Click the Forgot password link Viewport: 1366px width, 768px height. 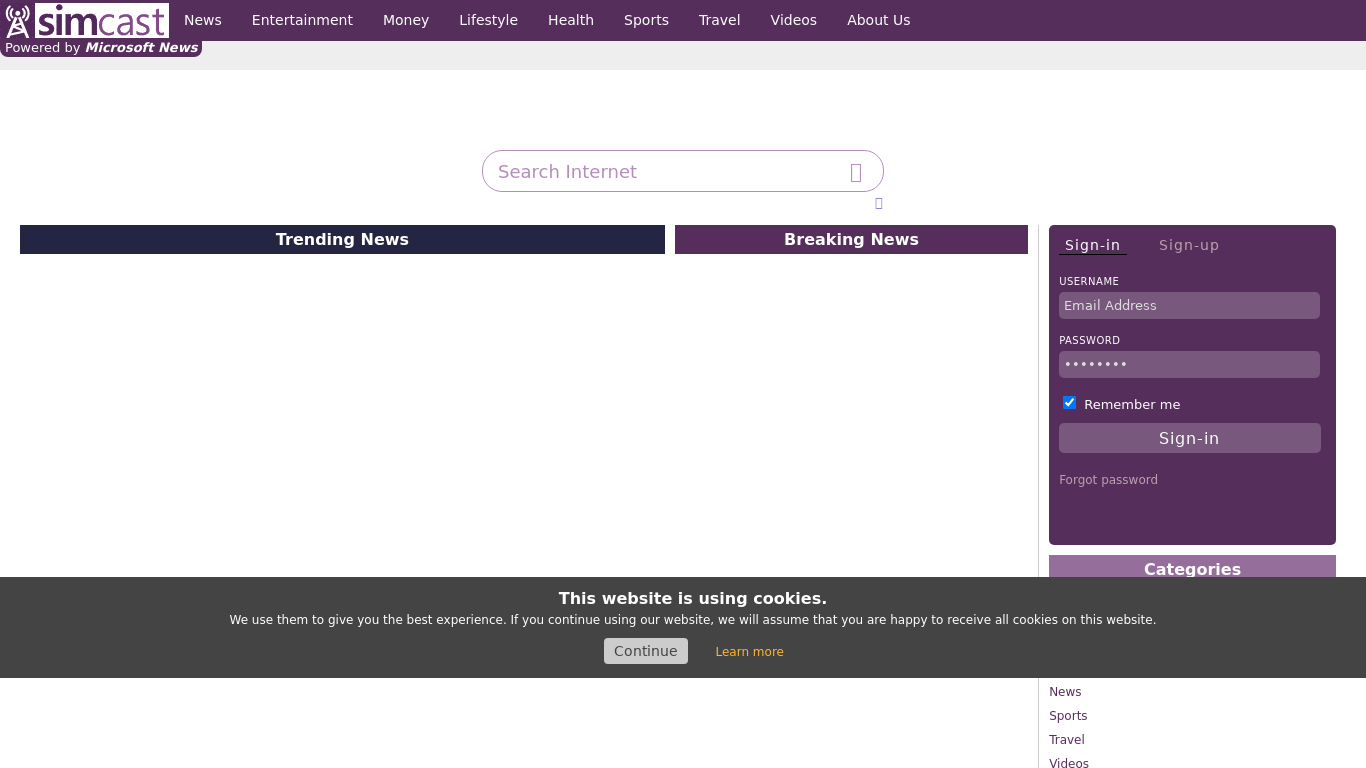tap(1108, 480)
